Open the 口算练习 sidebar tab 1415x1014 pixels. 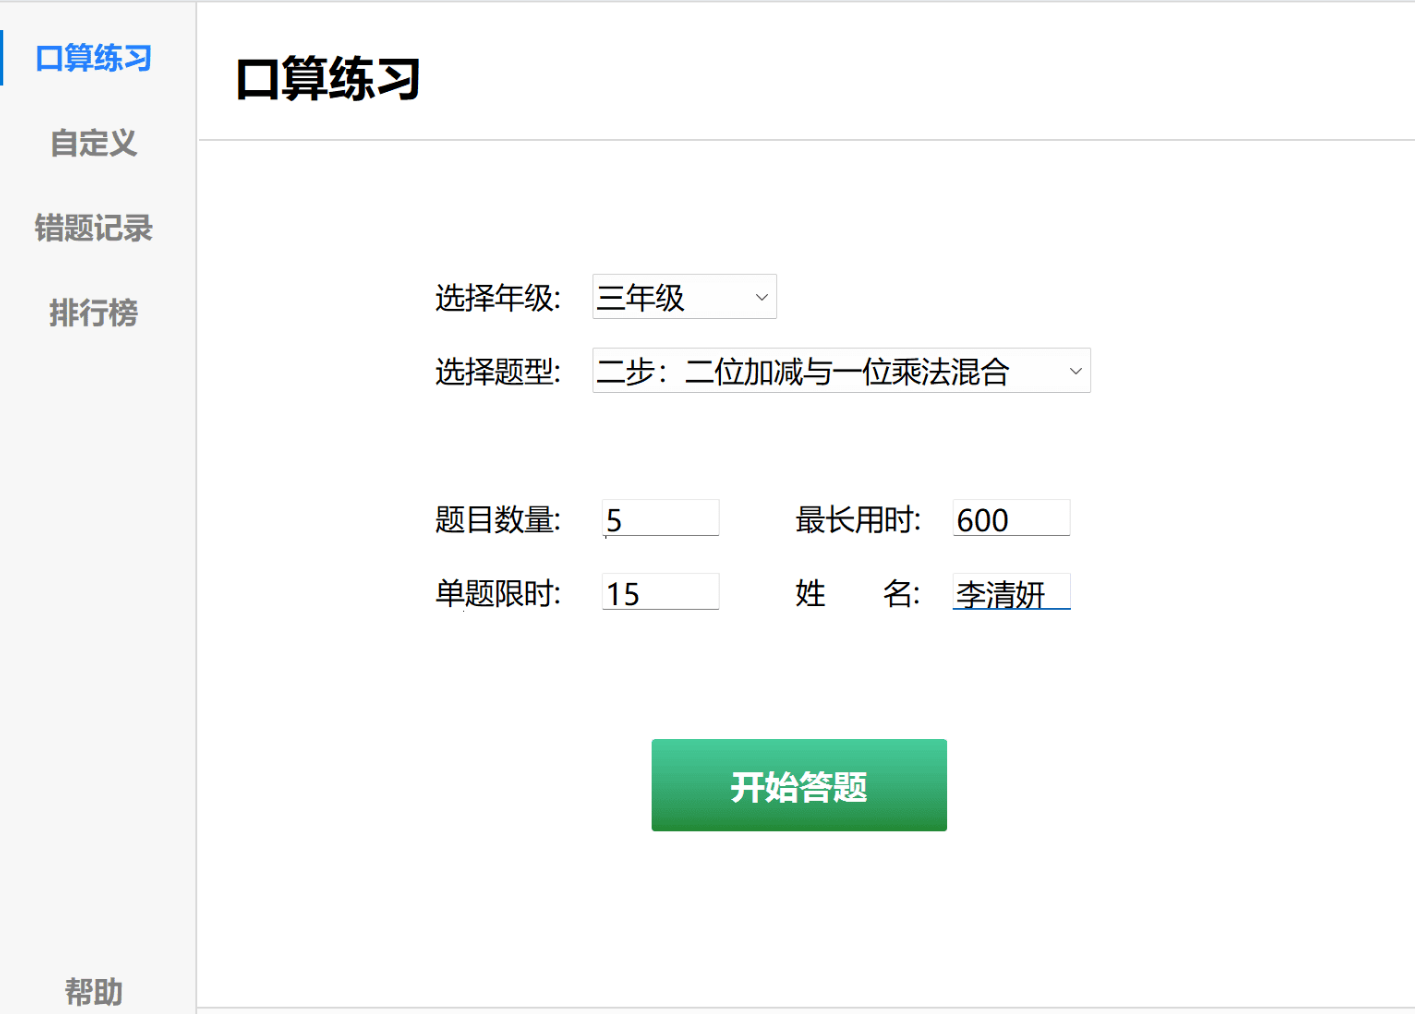93,58
